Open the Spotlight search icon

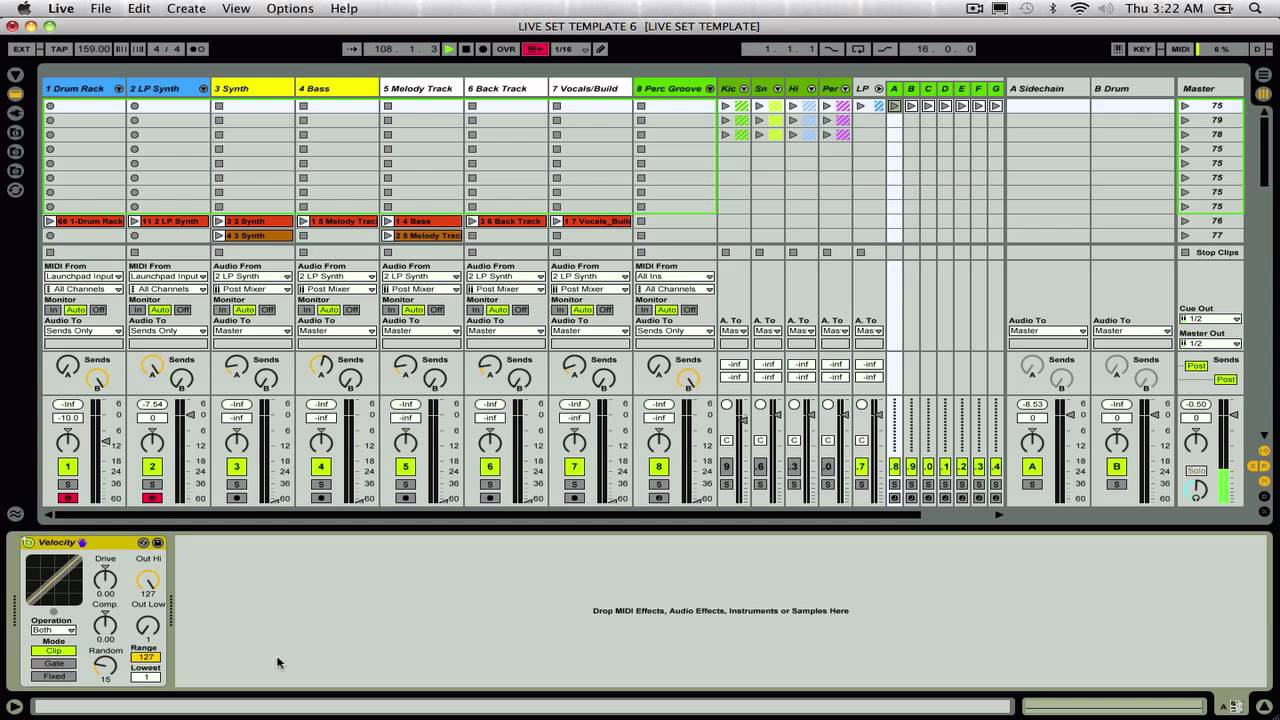coord(1256,9)
